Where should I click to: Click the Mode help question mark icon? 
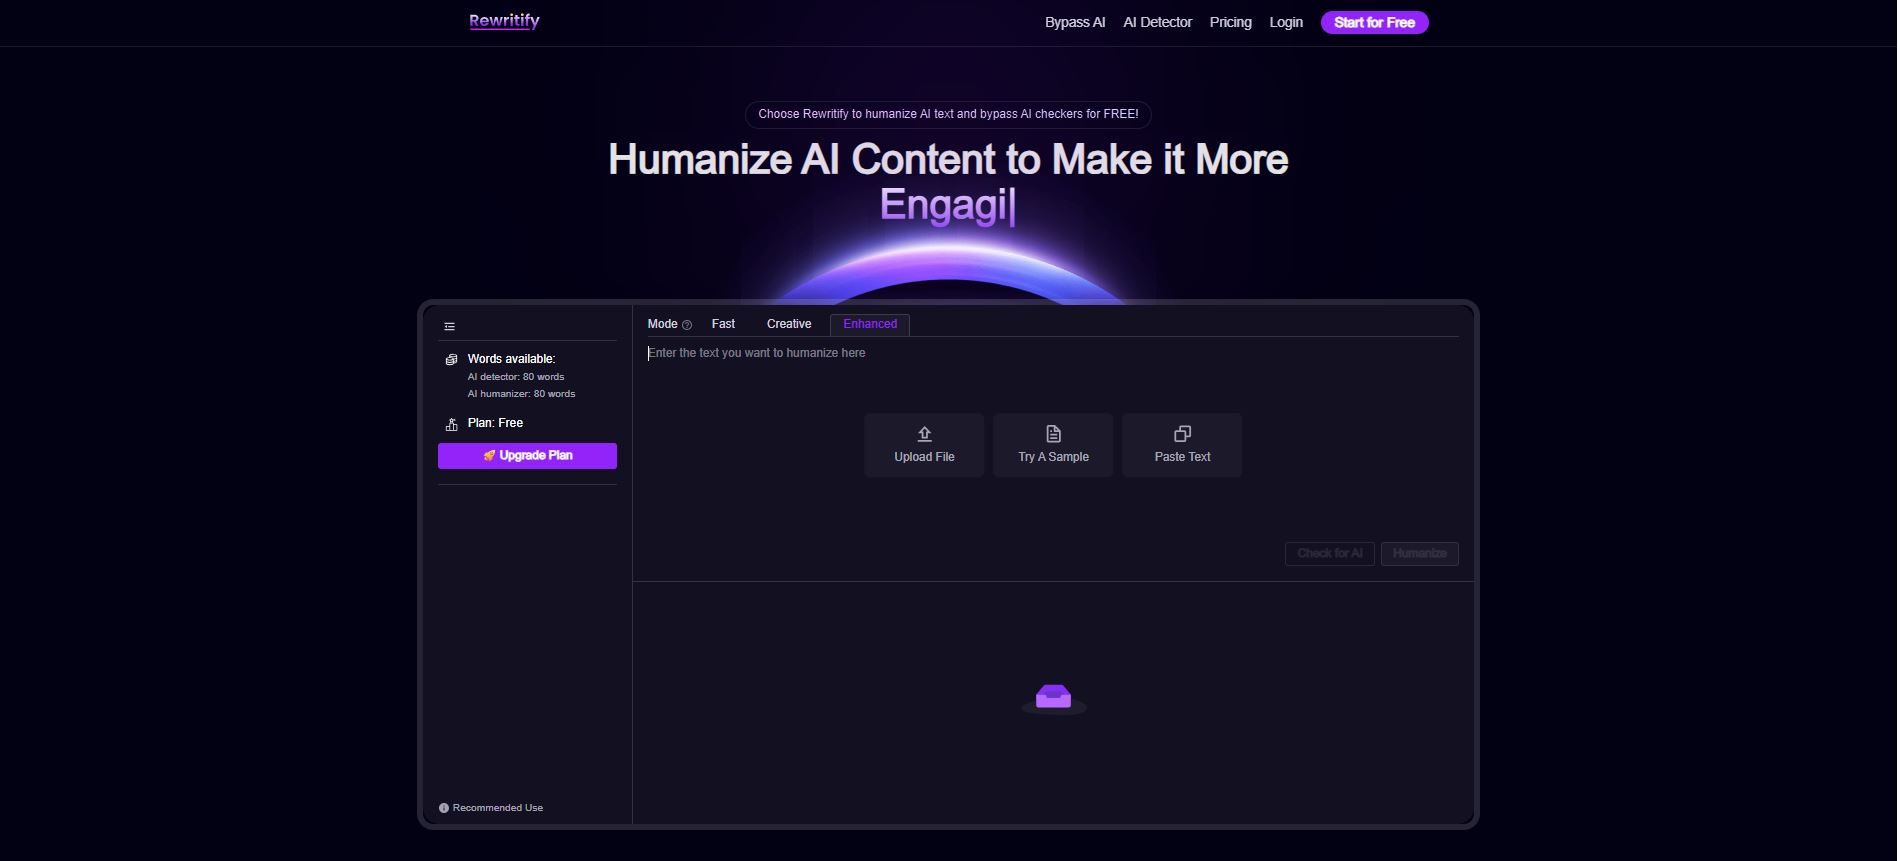coord(687,325)
